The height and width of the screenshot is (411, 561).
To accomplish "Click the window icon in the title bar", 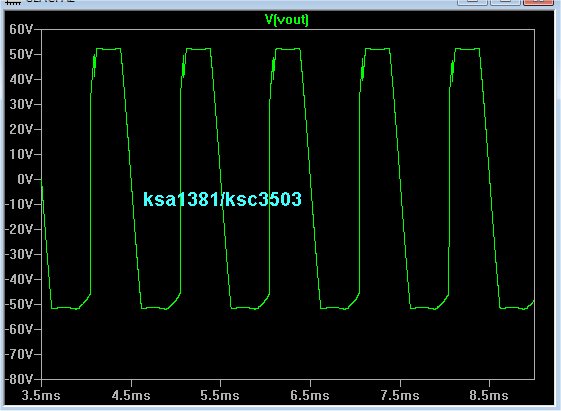I will (12, 2).
